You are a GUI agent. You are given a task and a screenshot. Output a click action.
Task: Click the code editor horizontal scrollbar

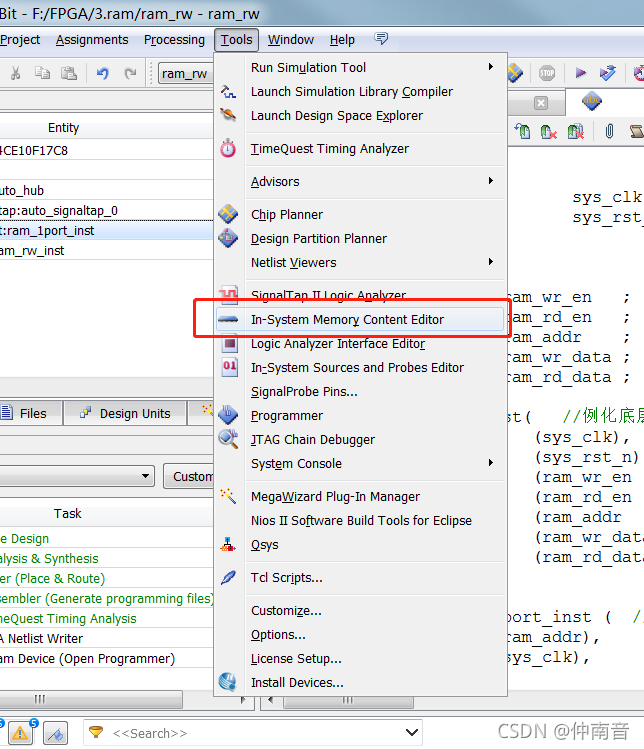[x=348, y=701]
